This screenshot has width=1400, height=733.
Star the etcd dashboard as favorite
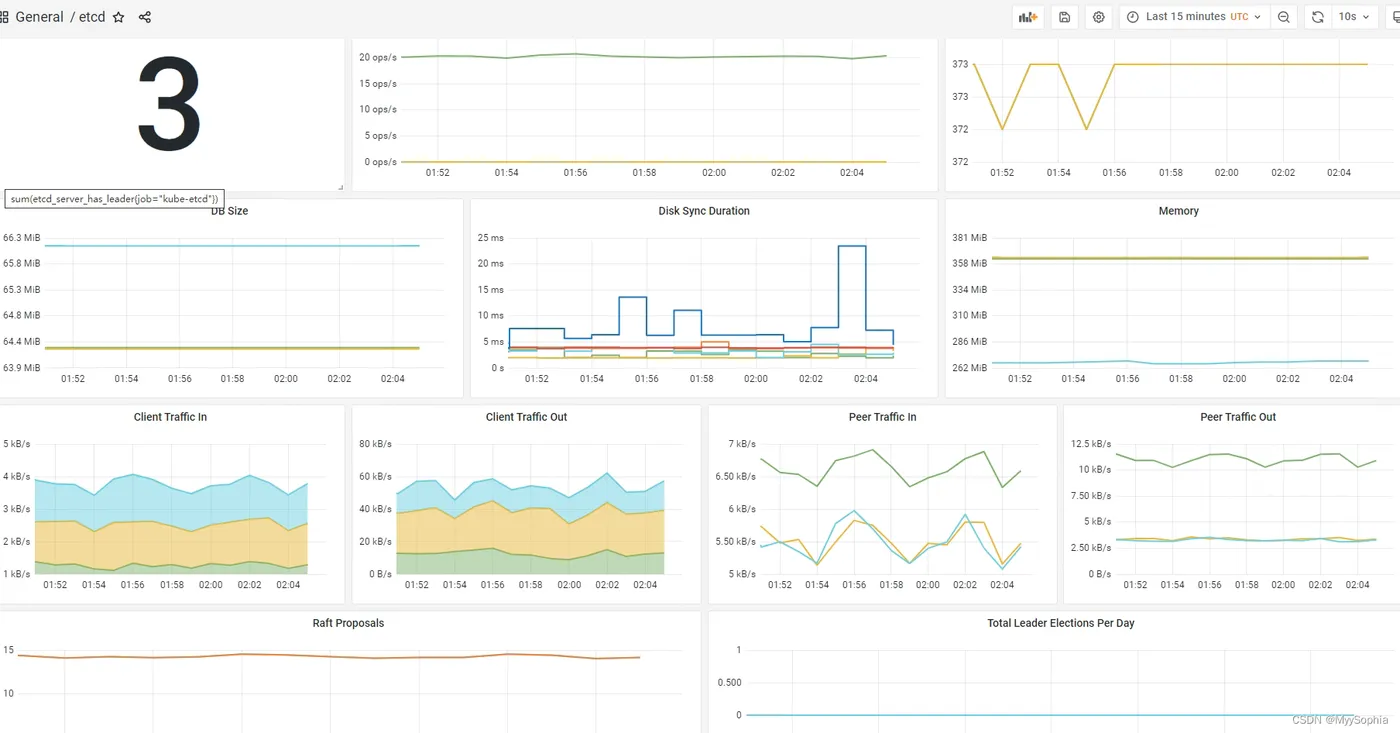coord(119,17)
